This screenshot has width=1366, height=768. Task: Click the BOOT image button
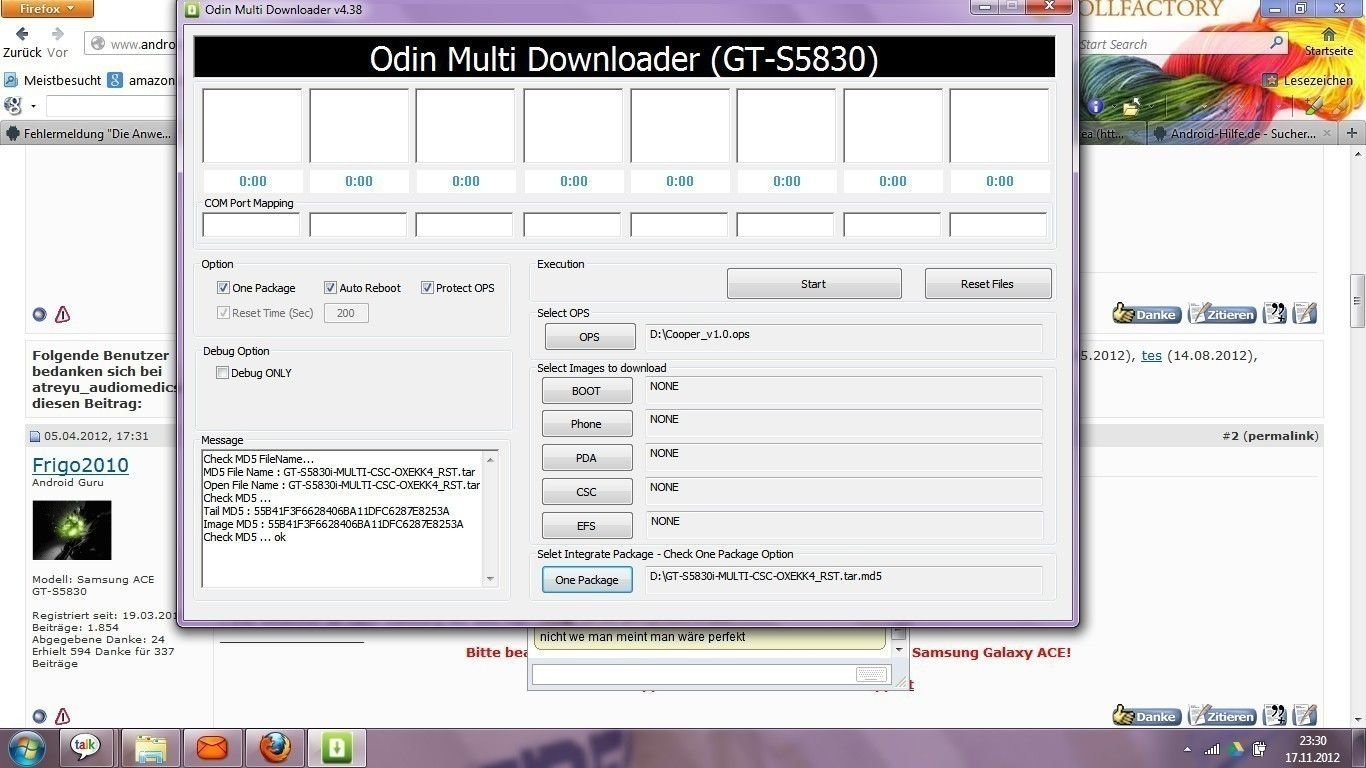coord(587,391)
